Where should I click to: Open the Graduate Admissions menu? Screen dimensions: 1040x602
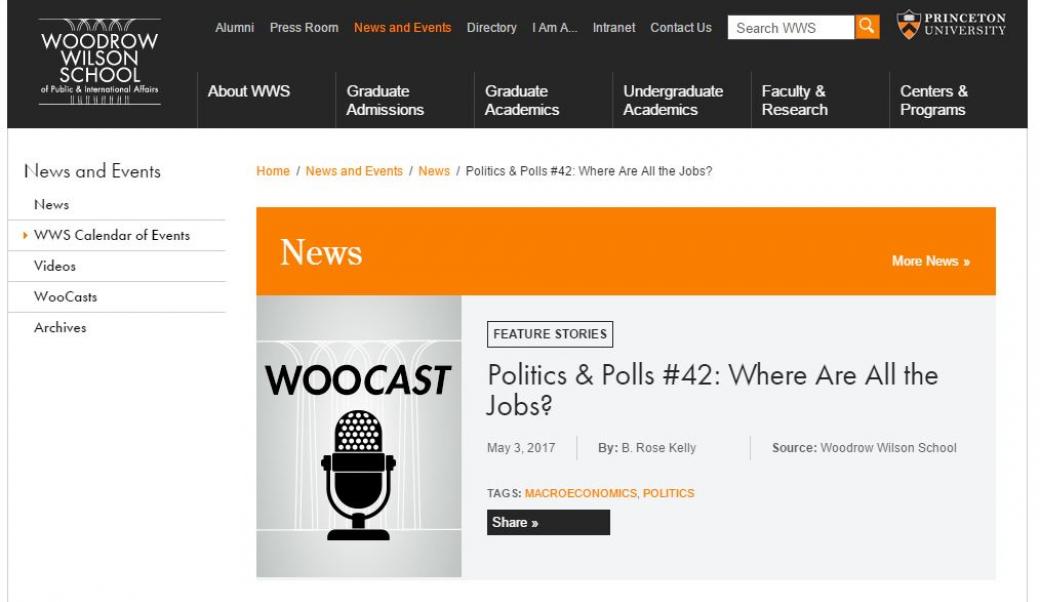pos(385,100)
